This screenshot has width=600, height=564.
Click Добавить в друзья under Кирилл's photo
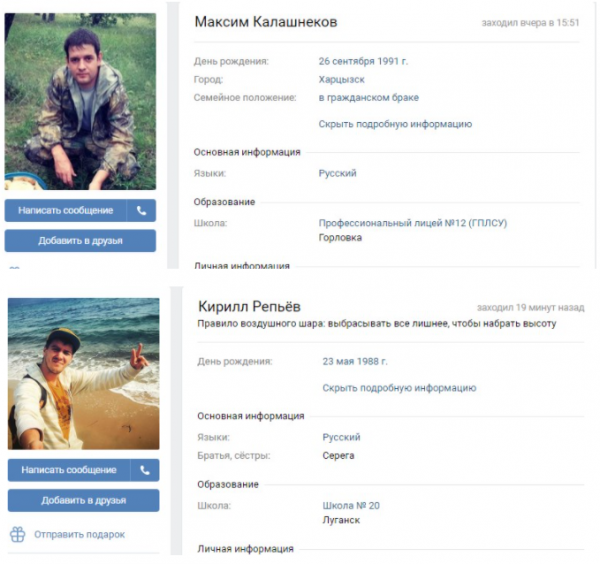pos(83,500)
